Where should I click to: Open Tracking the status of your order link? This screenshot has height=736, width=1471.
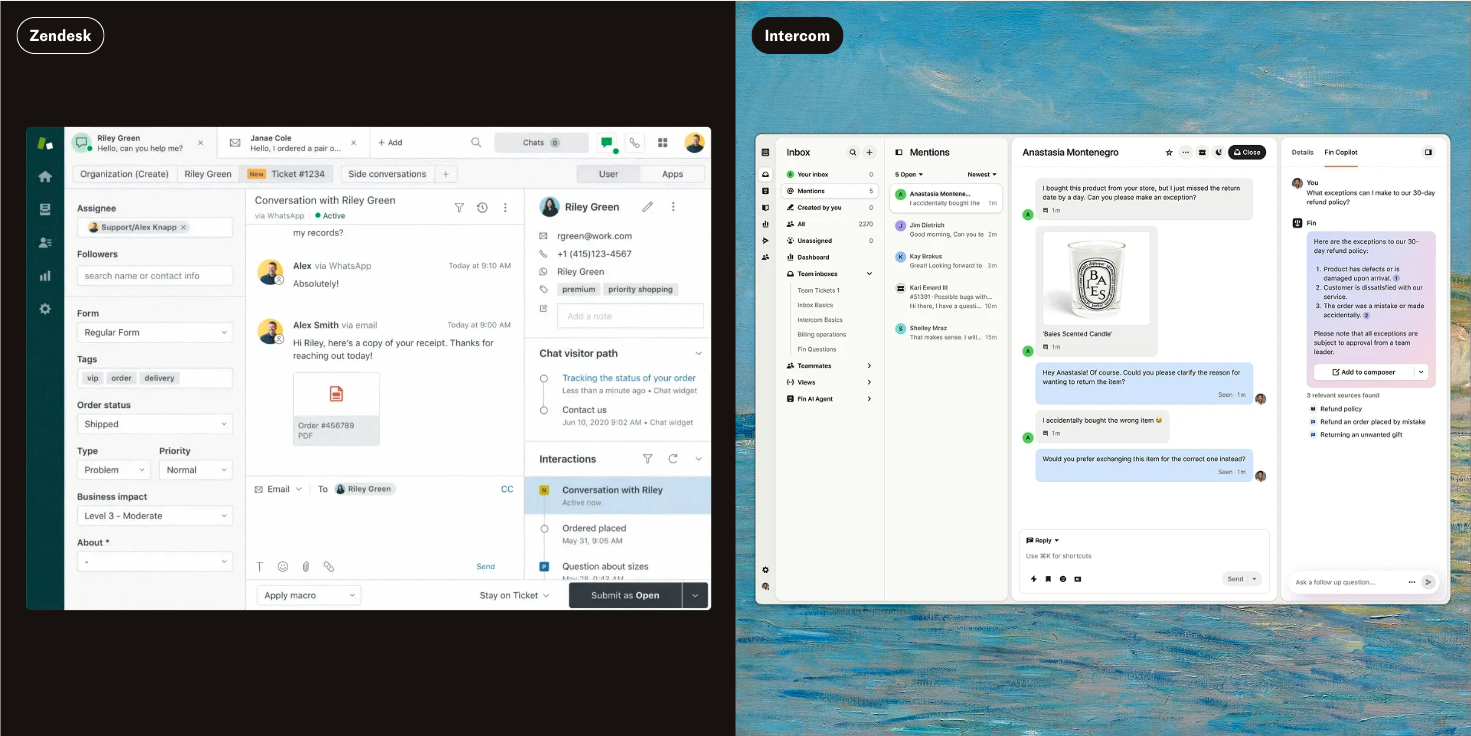point(629,378)
